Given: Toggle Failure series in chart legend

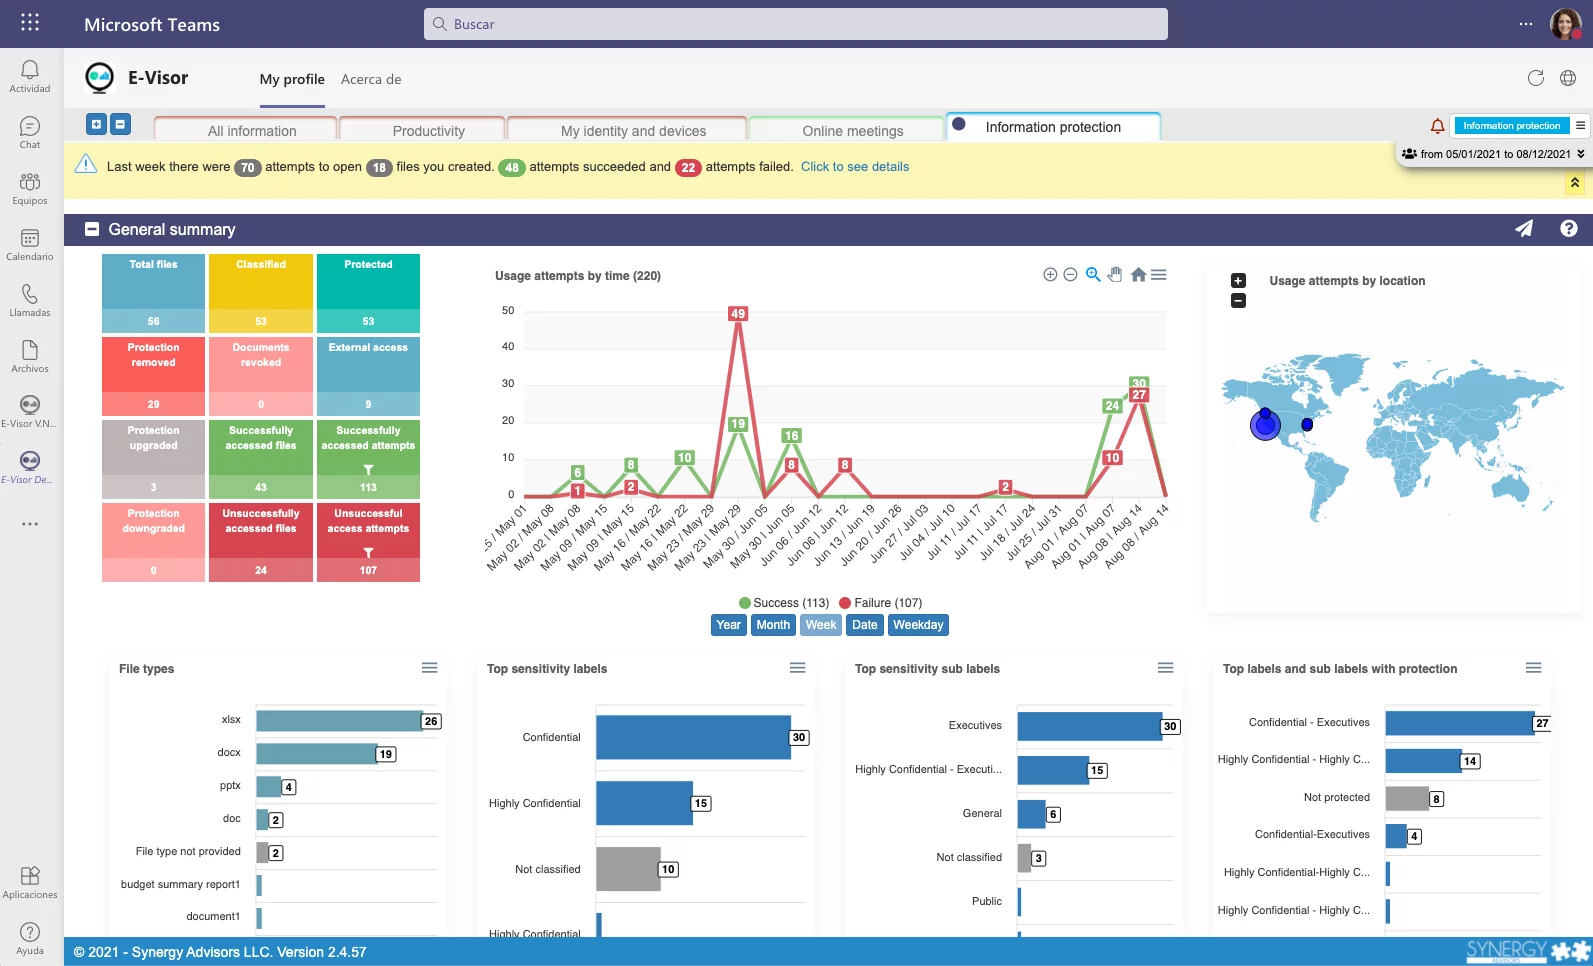Looking at the screenshot, I should [x=881, y=603].
